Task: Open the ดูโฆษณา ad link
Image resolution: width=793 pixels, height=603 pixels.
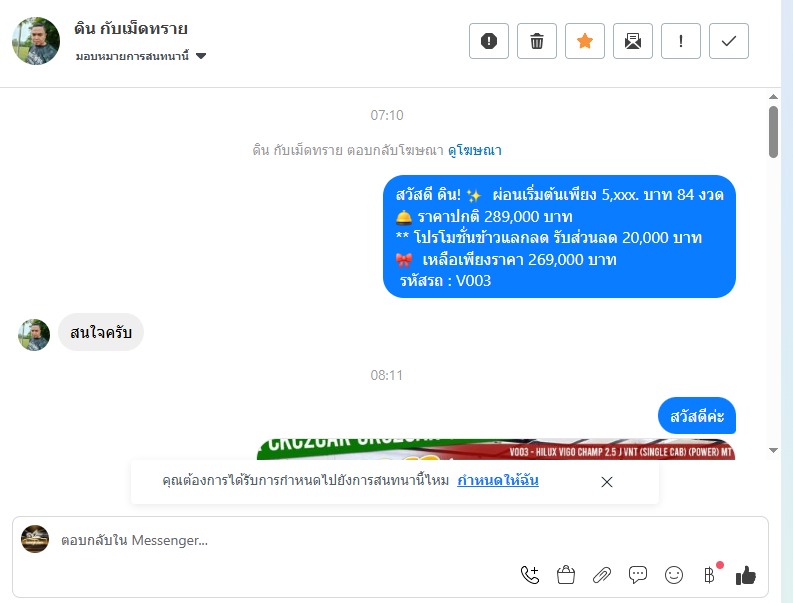Action: (x=474, y=150)
